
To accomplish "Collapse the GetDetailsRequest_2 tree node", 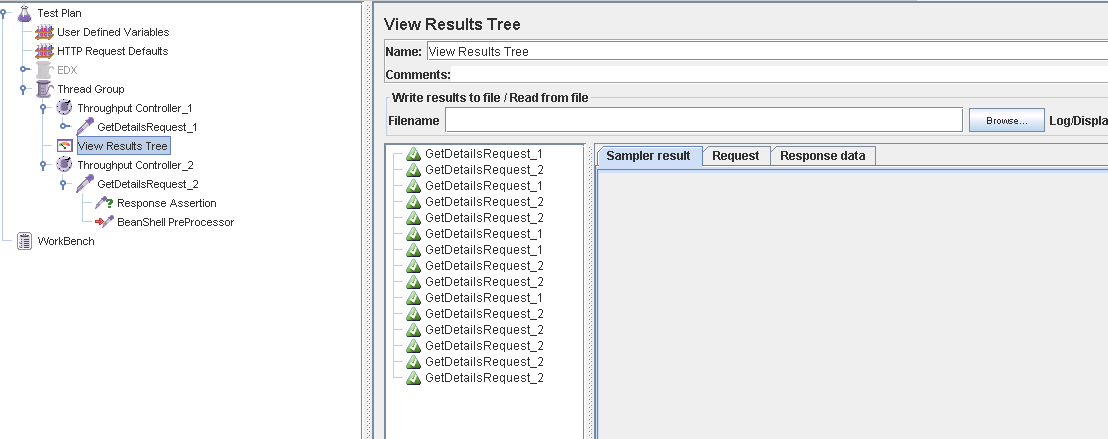I will click(x=63, y=184).
